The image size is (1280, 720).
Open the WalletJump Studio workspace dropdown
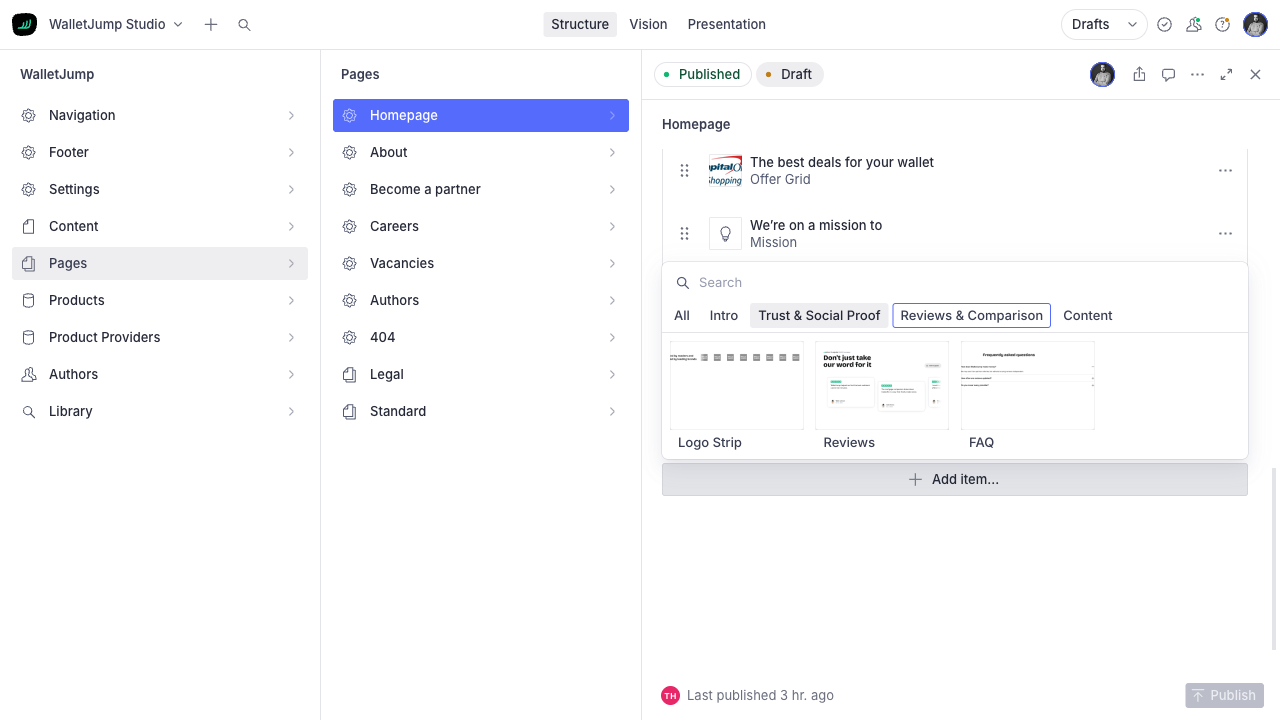pos(116,24)
